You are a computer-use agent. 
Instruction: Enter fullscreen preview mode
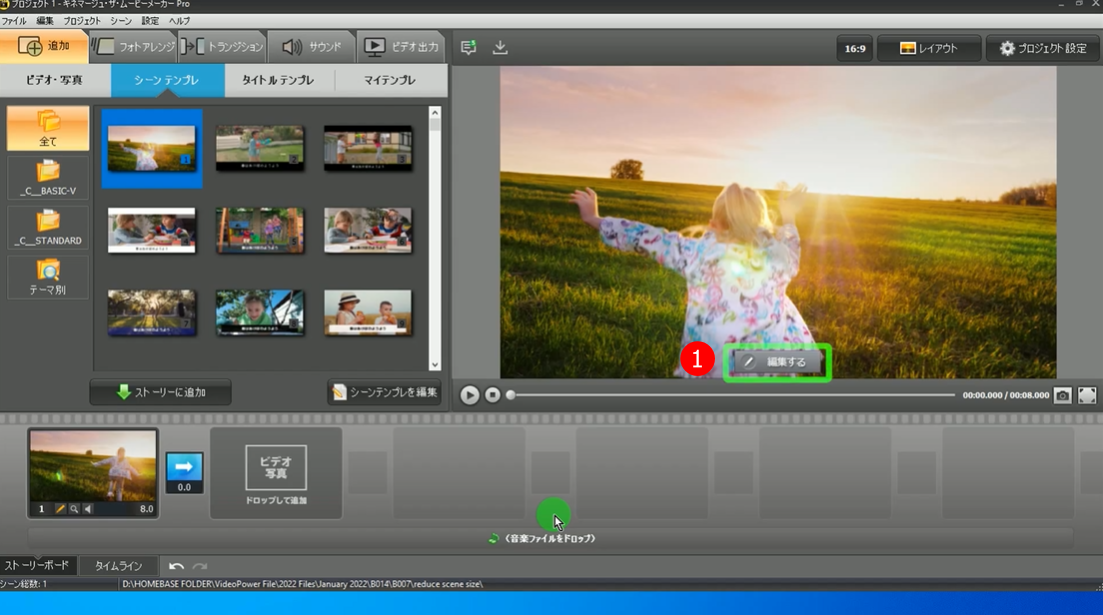[1087, 396]
